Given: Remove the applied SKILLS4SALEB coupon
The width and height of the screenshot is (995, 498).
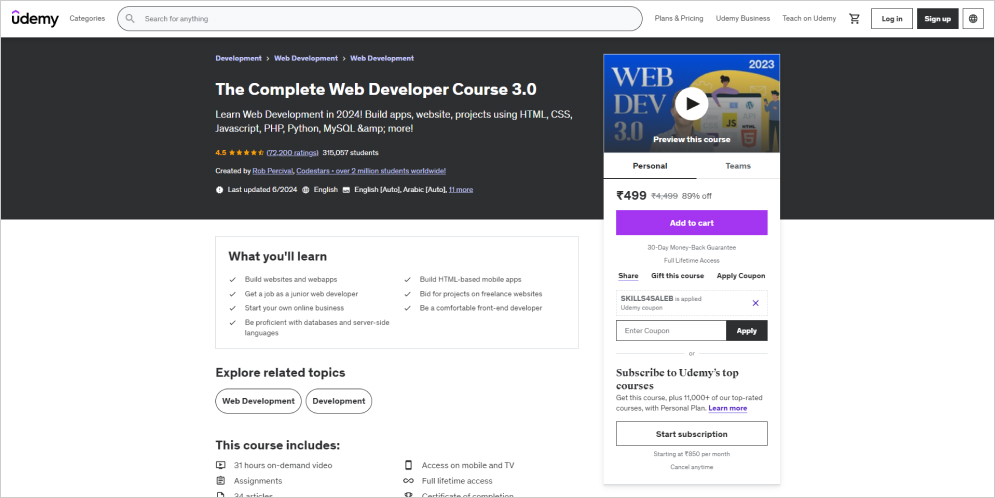Looking at the screenshot, I should click(x=755, y=303).
